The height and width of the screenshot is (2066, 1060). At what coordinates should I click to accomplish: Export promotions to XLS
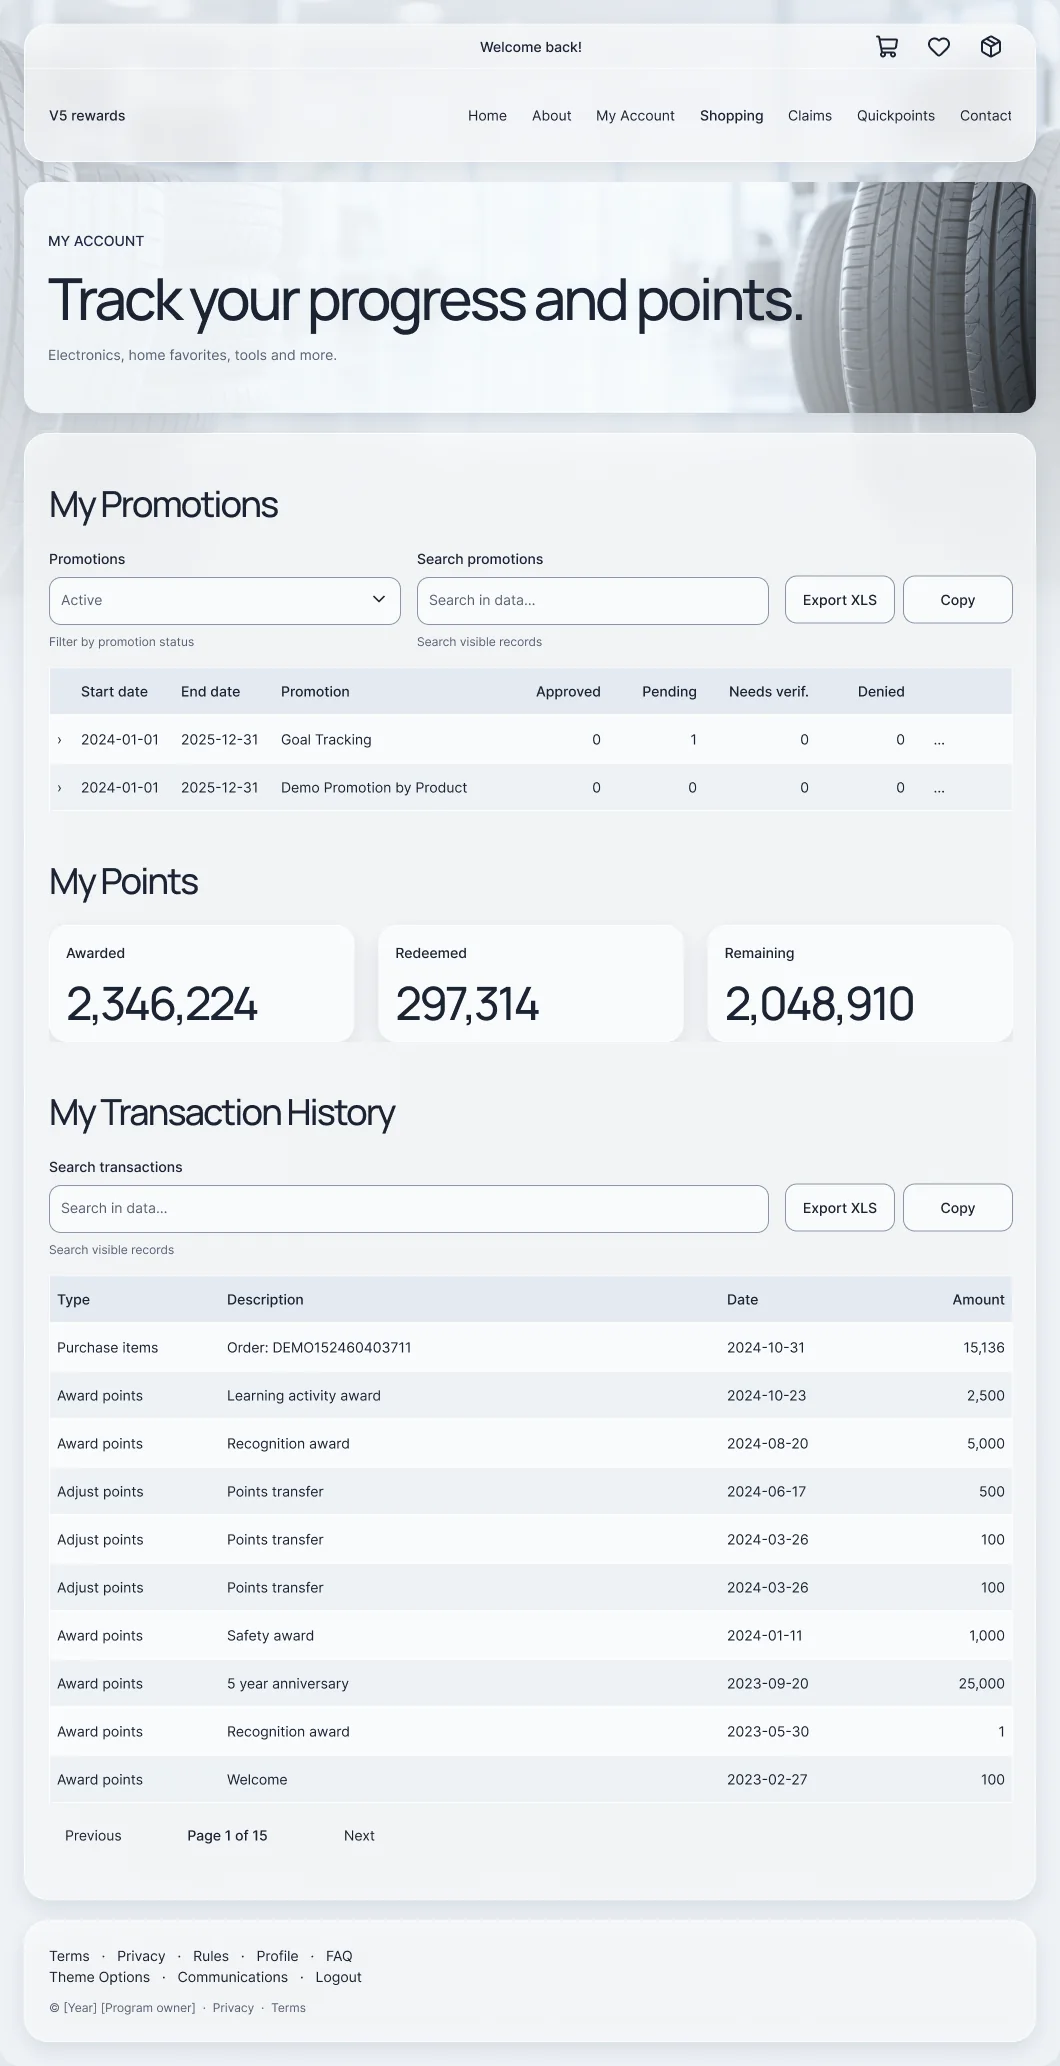pyautogui.click(x=840, y=600)
